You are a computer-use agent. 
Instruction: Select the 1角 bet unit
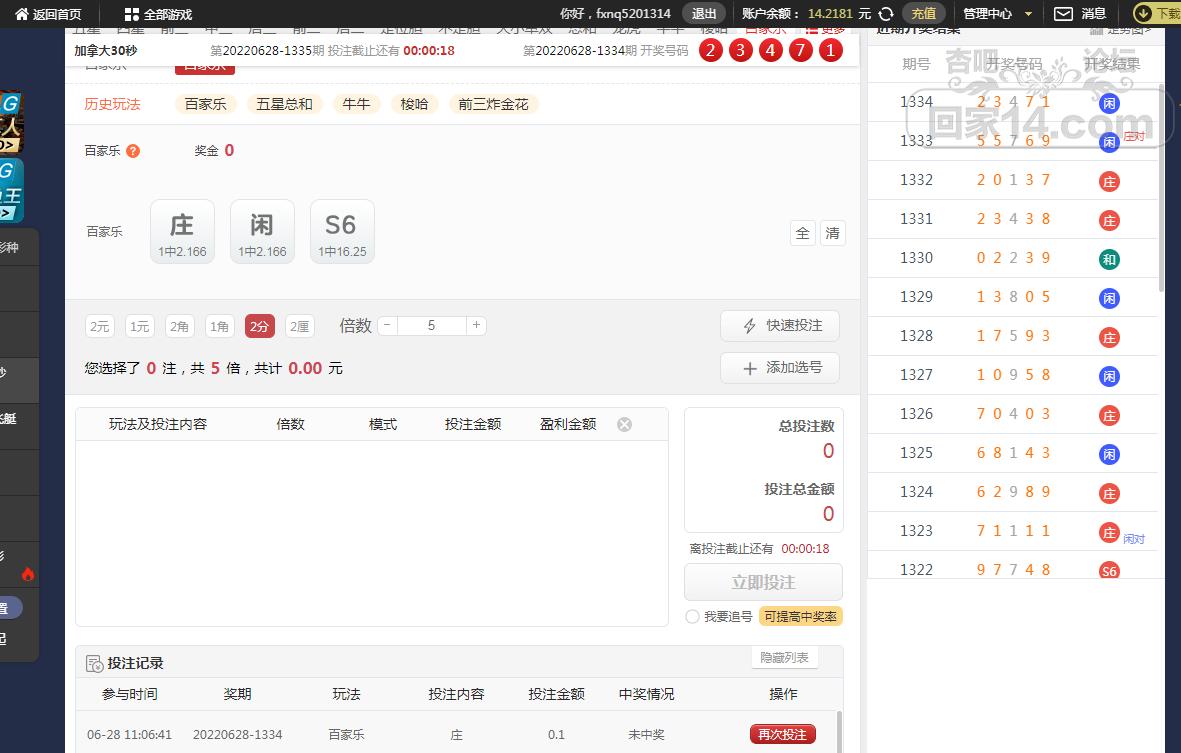pos(220,326)
